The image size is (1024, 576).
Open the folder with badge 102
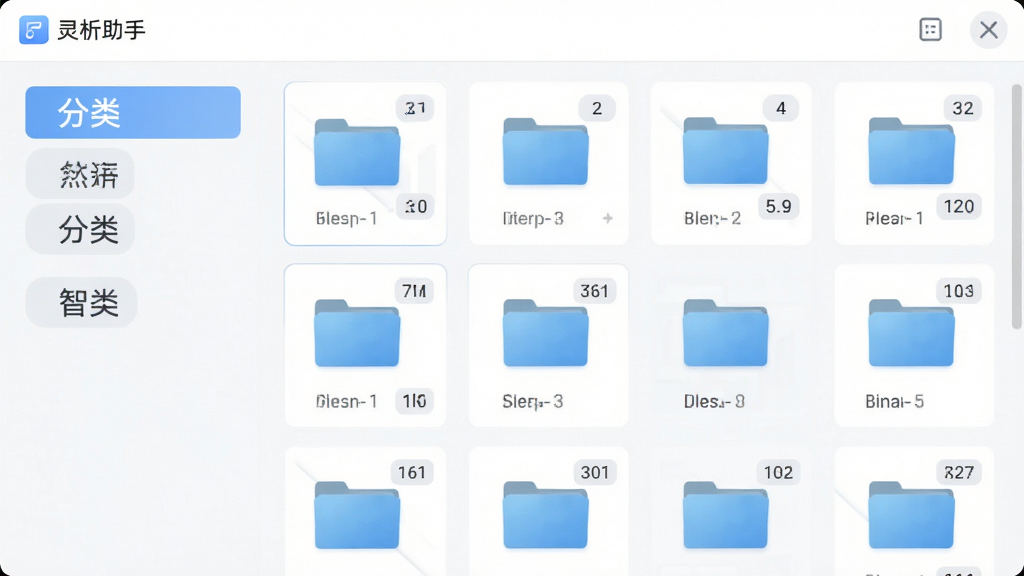point(731,511)
